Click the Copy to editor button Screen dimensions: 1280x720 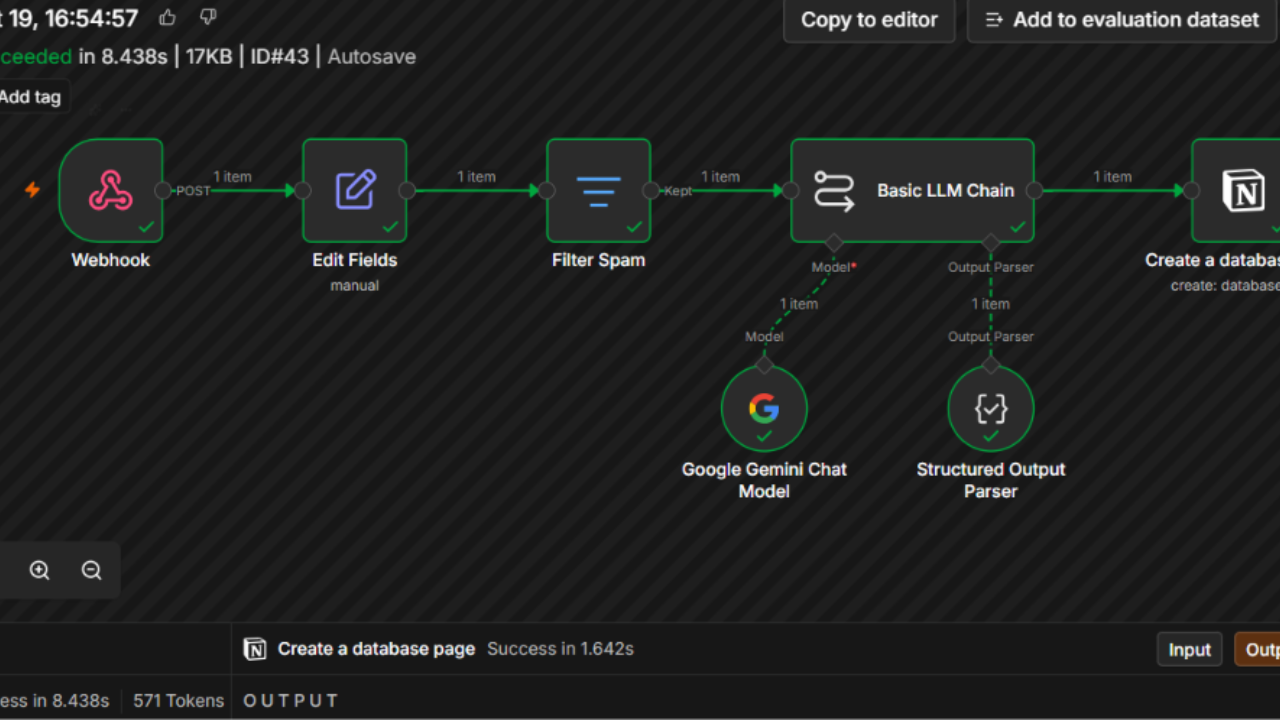(x=869, y=20)
